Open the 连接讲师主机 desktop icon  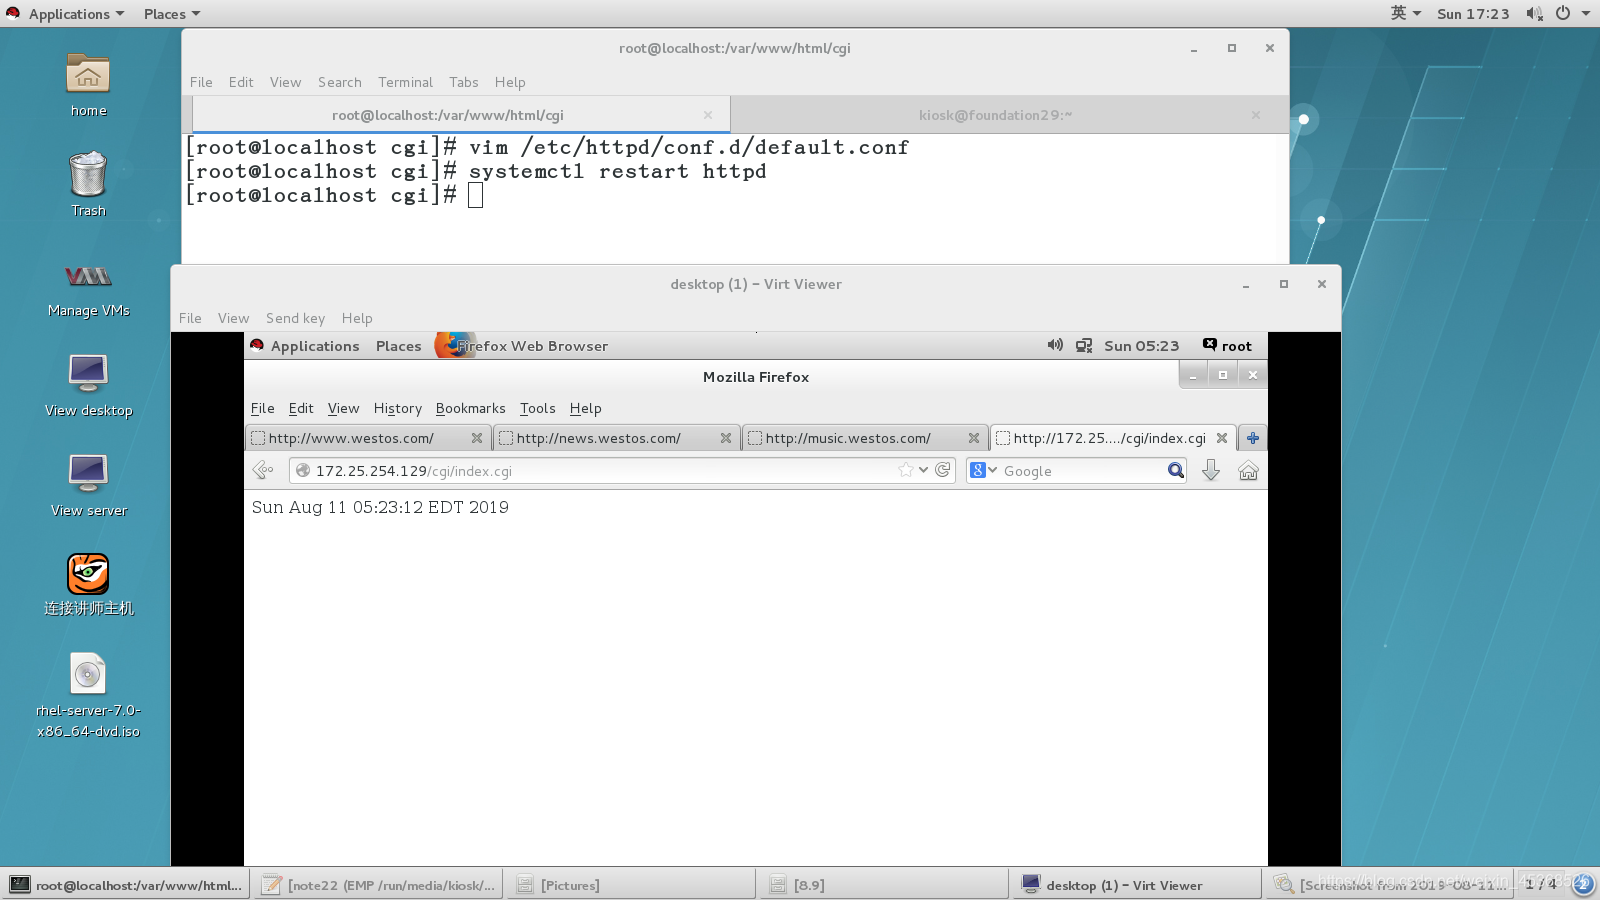[x=88, y=574]
